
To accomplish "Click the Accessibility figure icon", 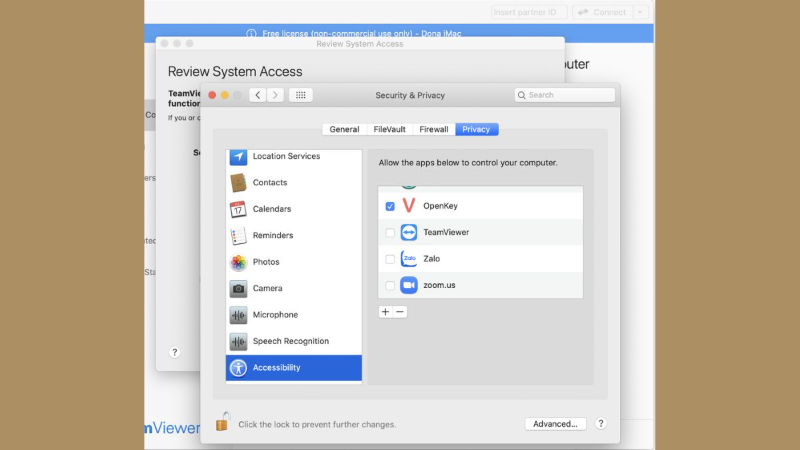I will pyautogui.click(x=238, y=368).
